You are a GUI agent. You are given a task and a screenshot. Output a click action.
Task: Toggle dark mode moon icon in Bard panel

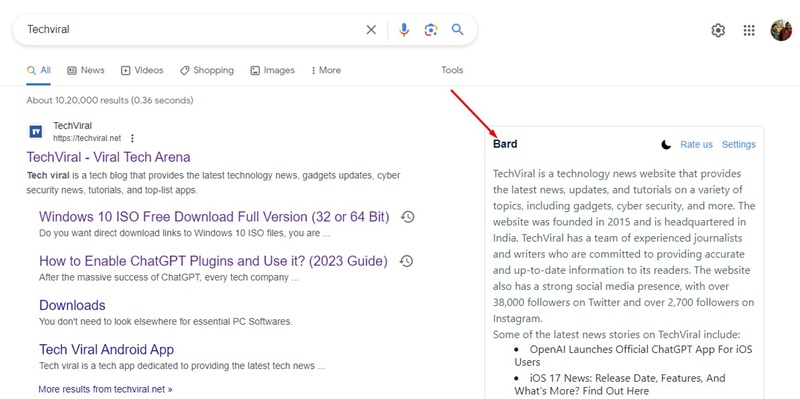click(666, 145)
